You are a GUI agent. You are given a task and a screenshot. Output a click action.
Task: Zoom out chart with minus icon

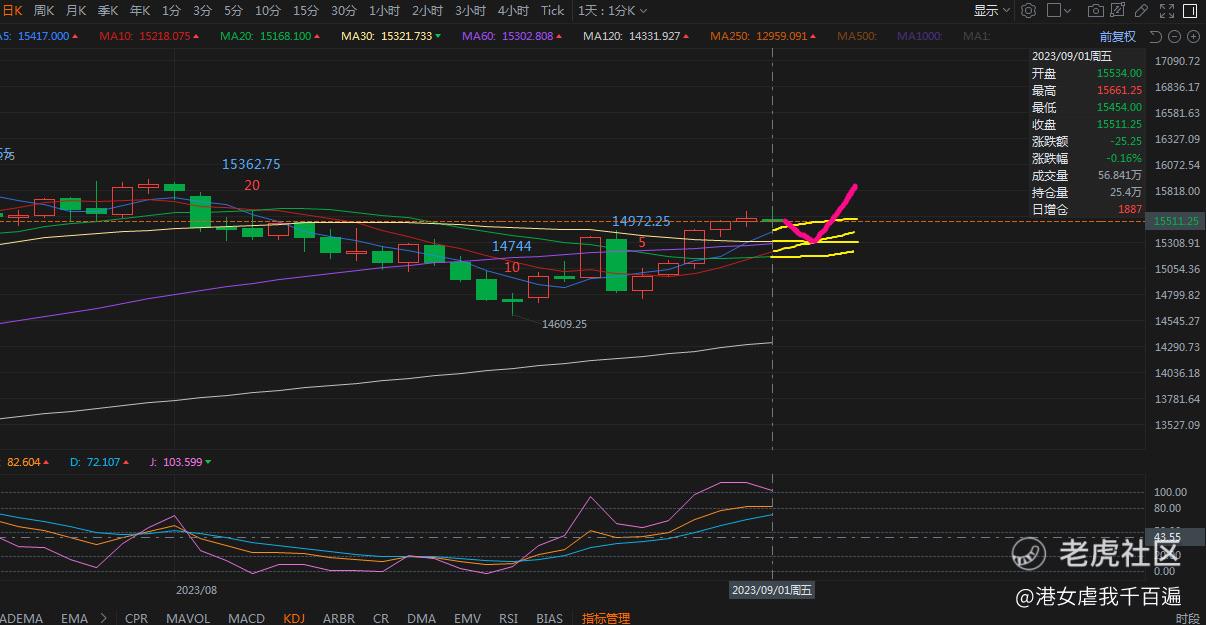tap(1174, 37)
